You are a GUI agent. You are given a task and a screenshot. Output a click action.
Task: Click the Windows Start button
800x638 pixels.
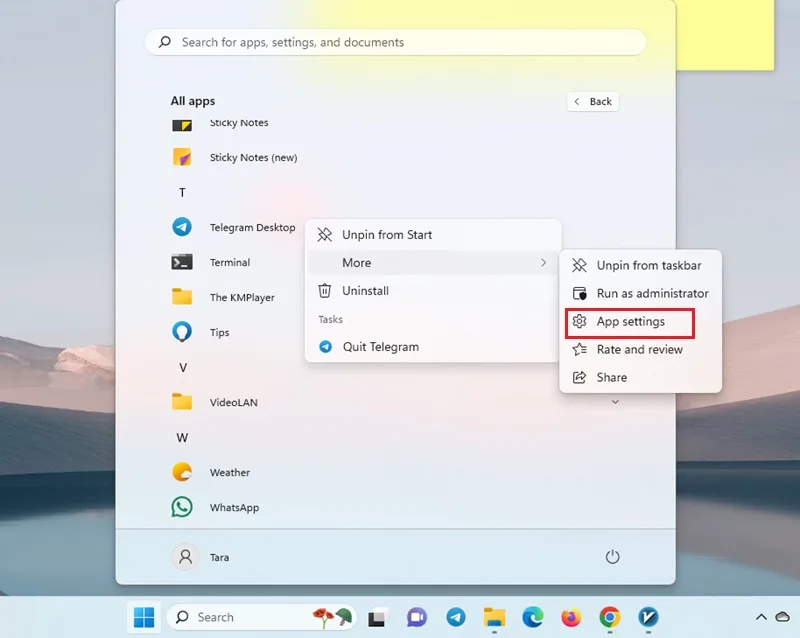tap(144, 618)
